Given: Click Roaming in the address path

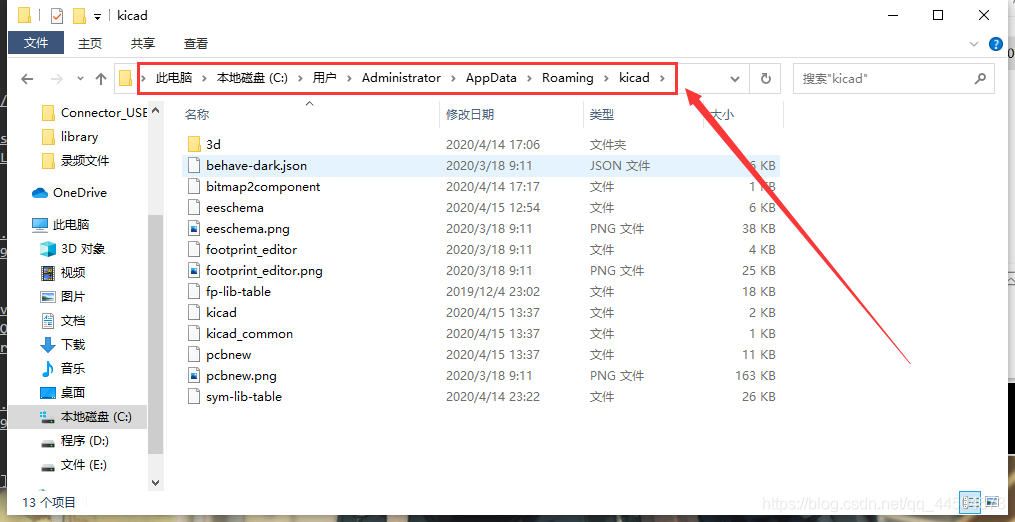Looking at the screenshot, I should coord(568,78).
